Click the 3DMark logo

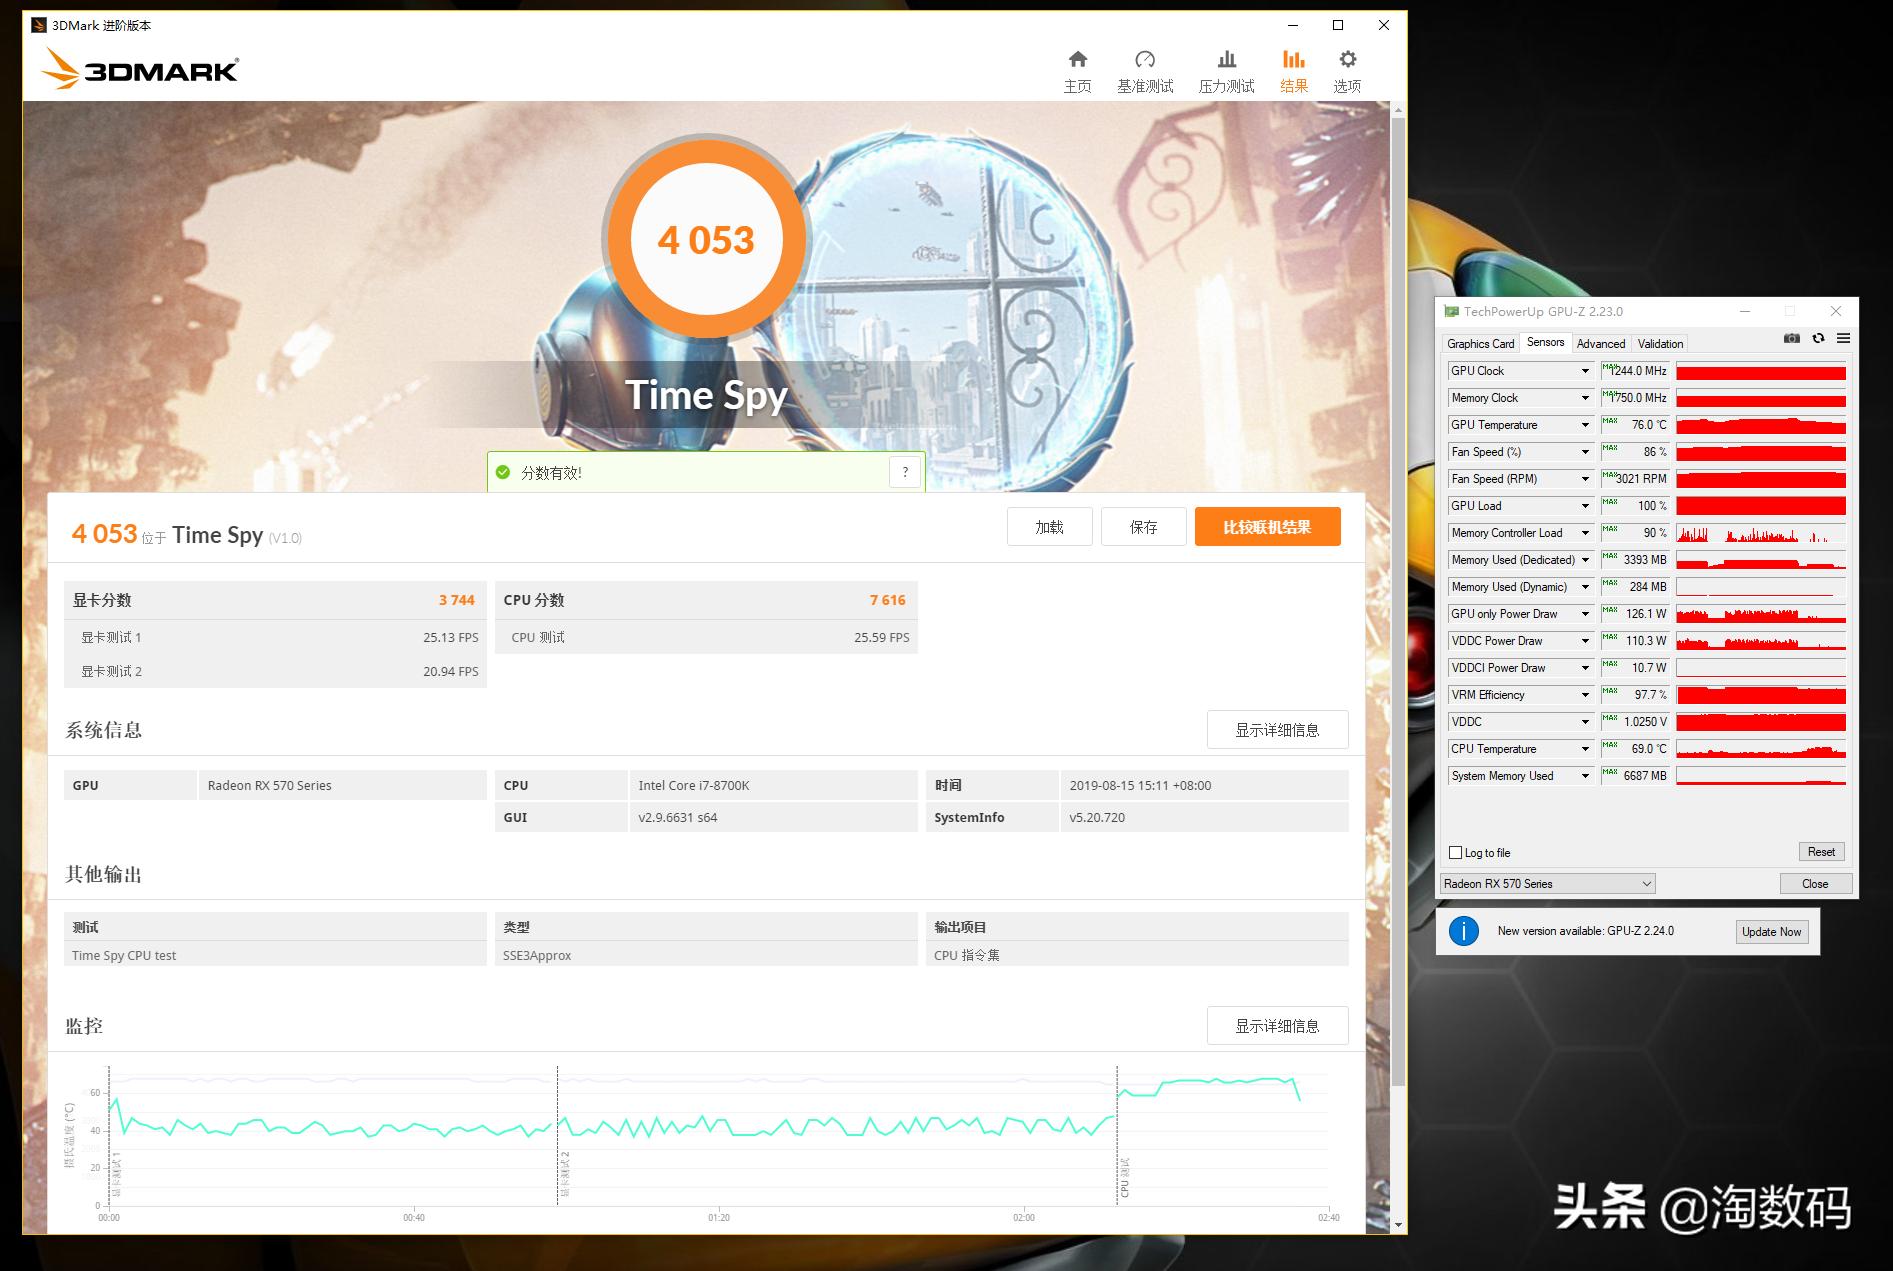(x=140, y=68)
